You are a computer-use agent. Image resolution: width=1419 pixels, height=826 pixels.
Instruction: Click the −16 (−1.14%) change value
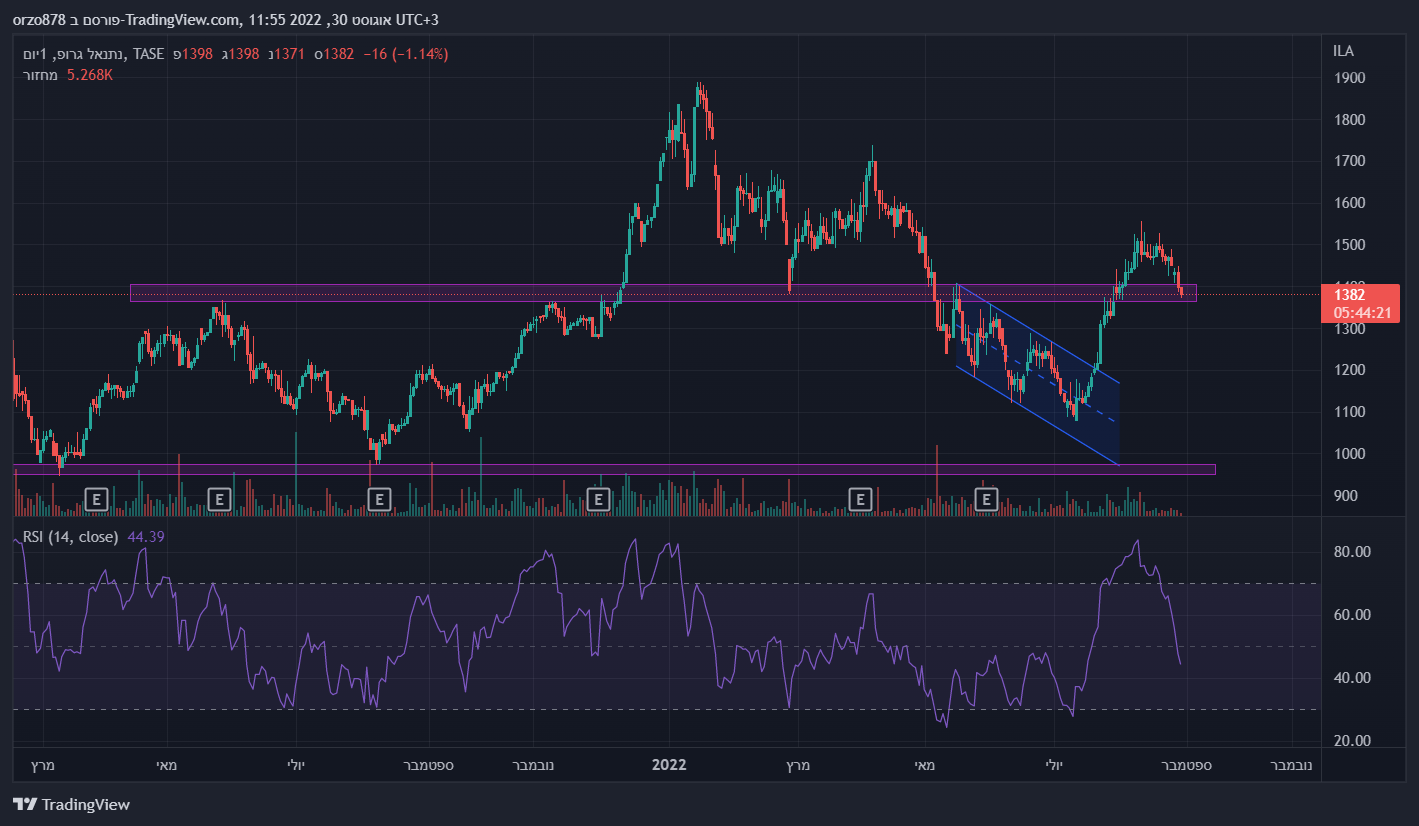(404, 54)
